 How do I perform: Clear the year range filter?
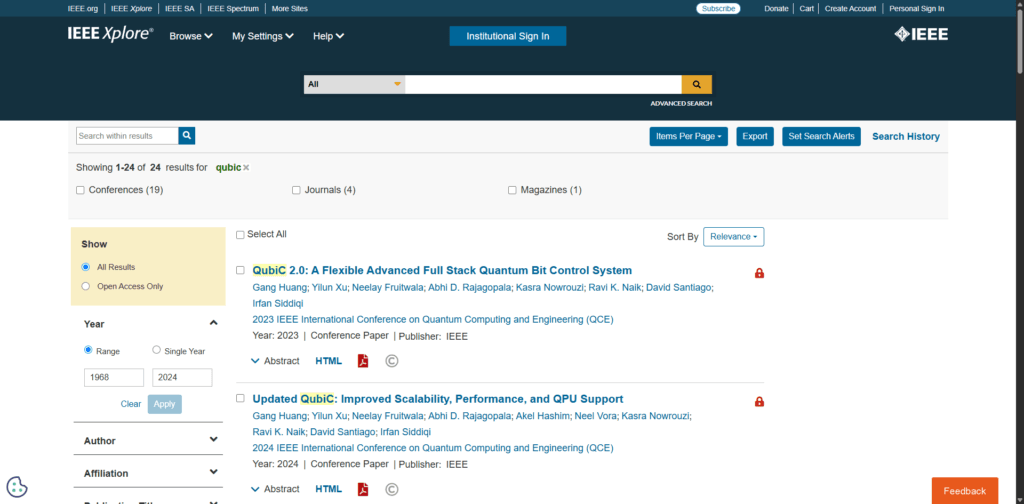click(131, 404)
